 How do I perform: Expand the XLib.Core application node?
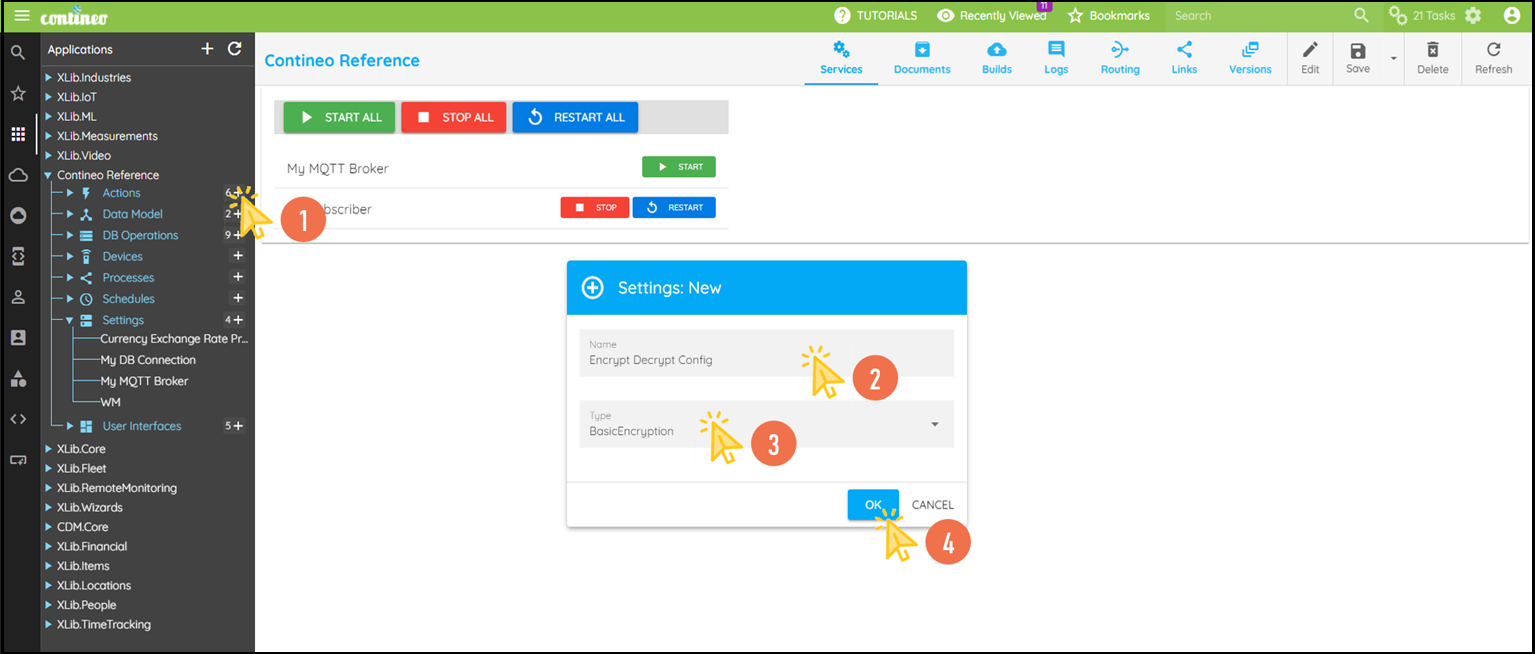(48, 449)
